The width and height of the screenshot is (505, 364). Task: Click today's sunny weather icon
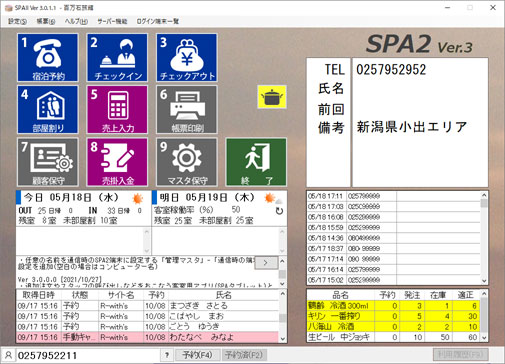[138, 198]
